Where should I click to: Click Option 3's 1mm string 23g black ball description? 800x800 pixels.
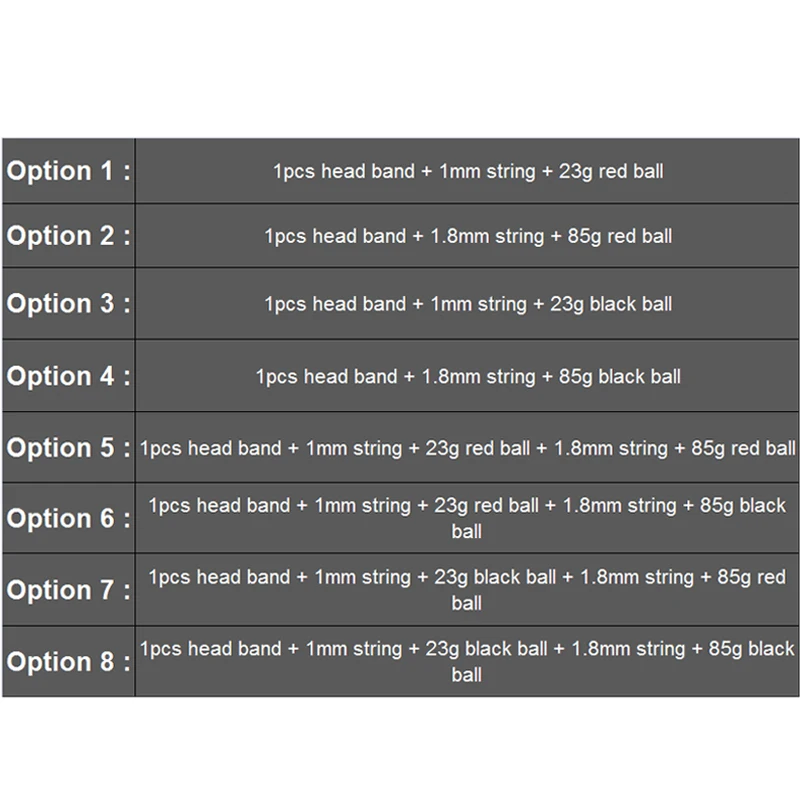[468, 304]
